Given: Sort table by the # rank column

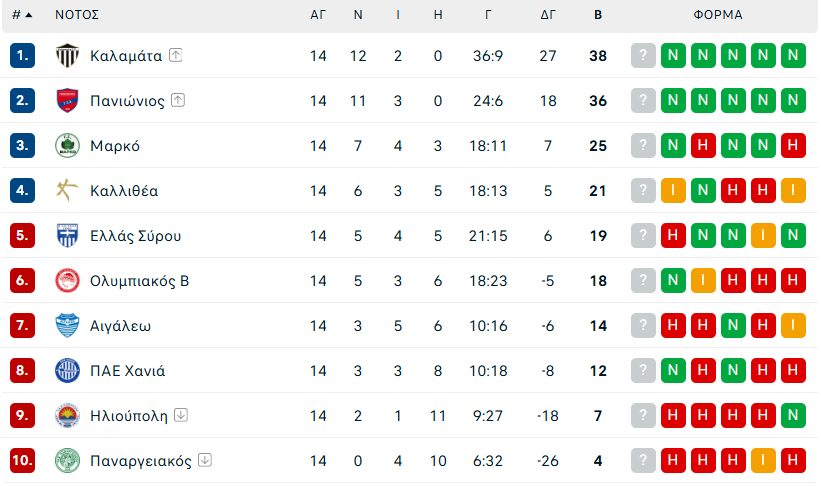Looking at the screenshot, I should pyautogui.click(x=21, y=15).
